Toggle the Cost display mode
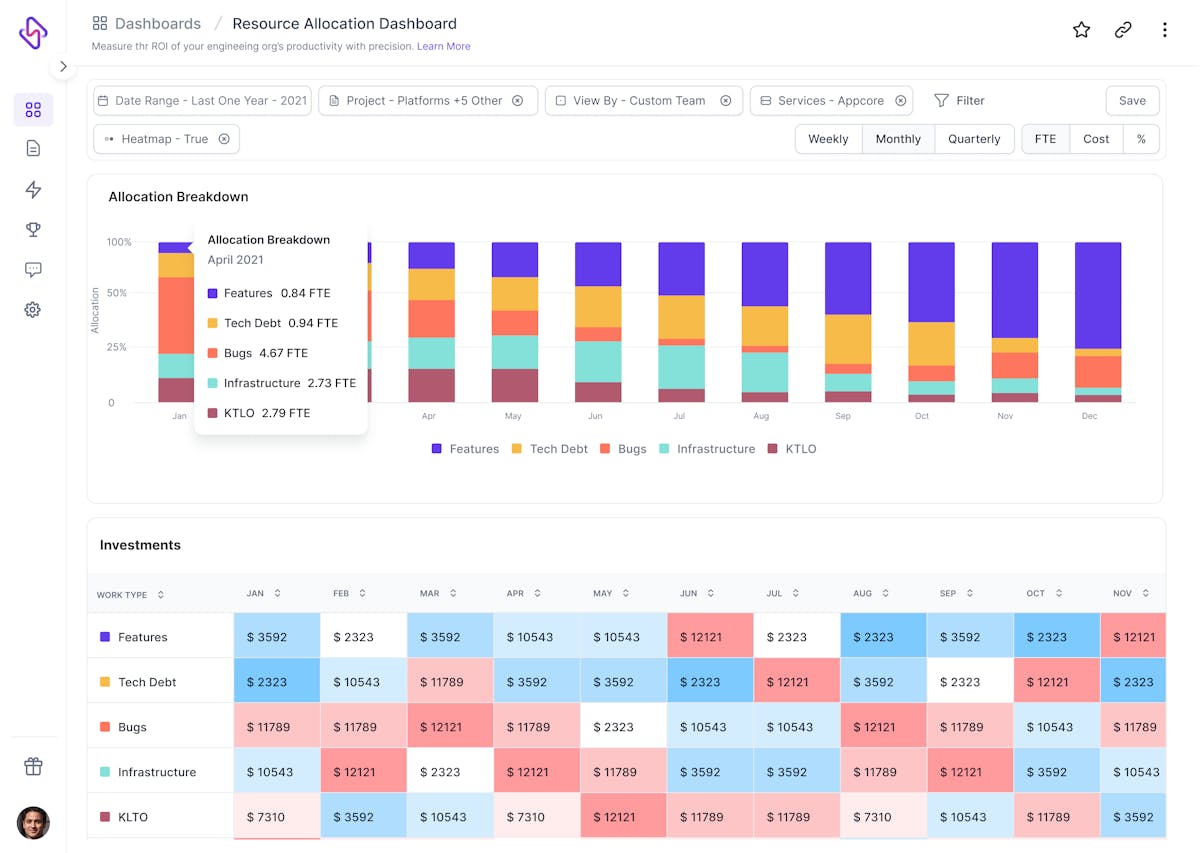 (1096, 139)
